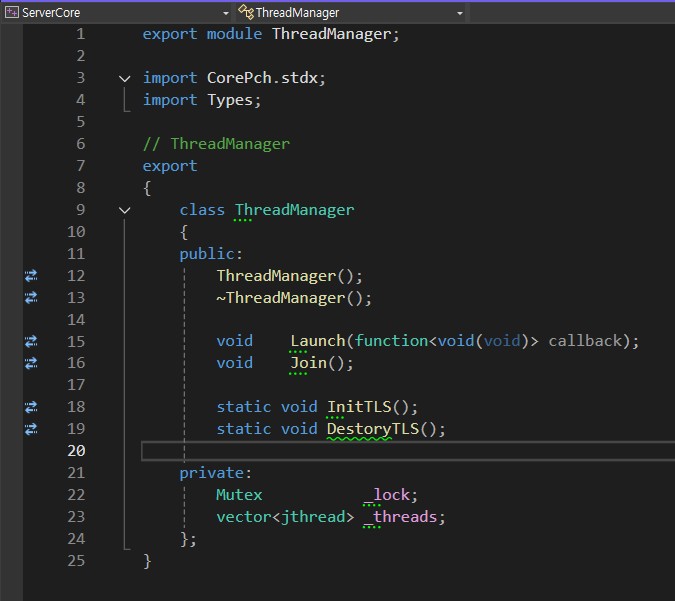675x601 pixels.
Task: Click line number 1 in the gutter
Action: (81, 34)
